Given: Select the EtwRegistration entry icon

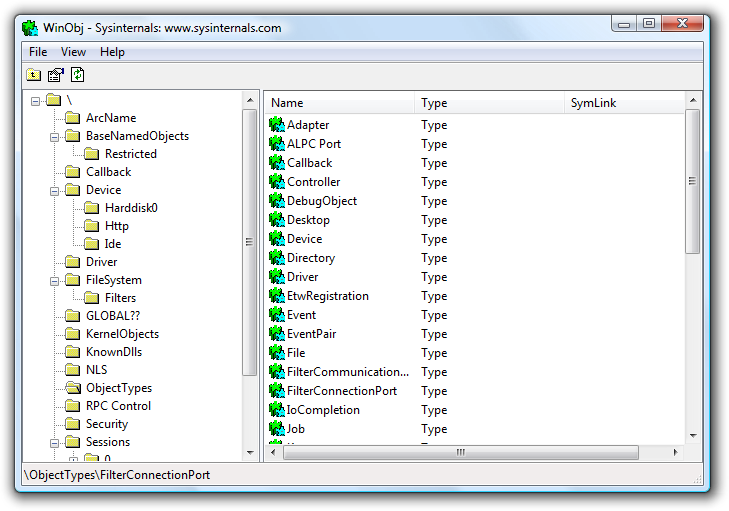Looking at the screenshot, I should point(277,296).
